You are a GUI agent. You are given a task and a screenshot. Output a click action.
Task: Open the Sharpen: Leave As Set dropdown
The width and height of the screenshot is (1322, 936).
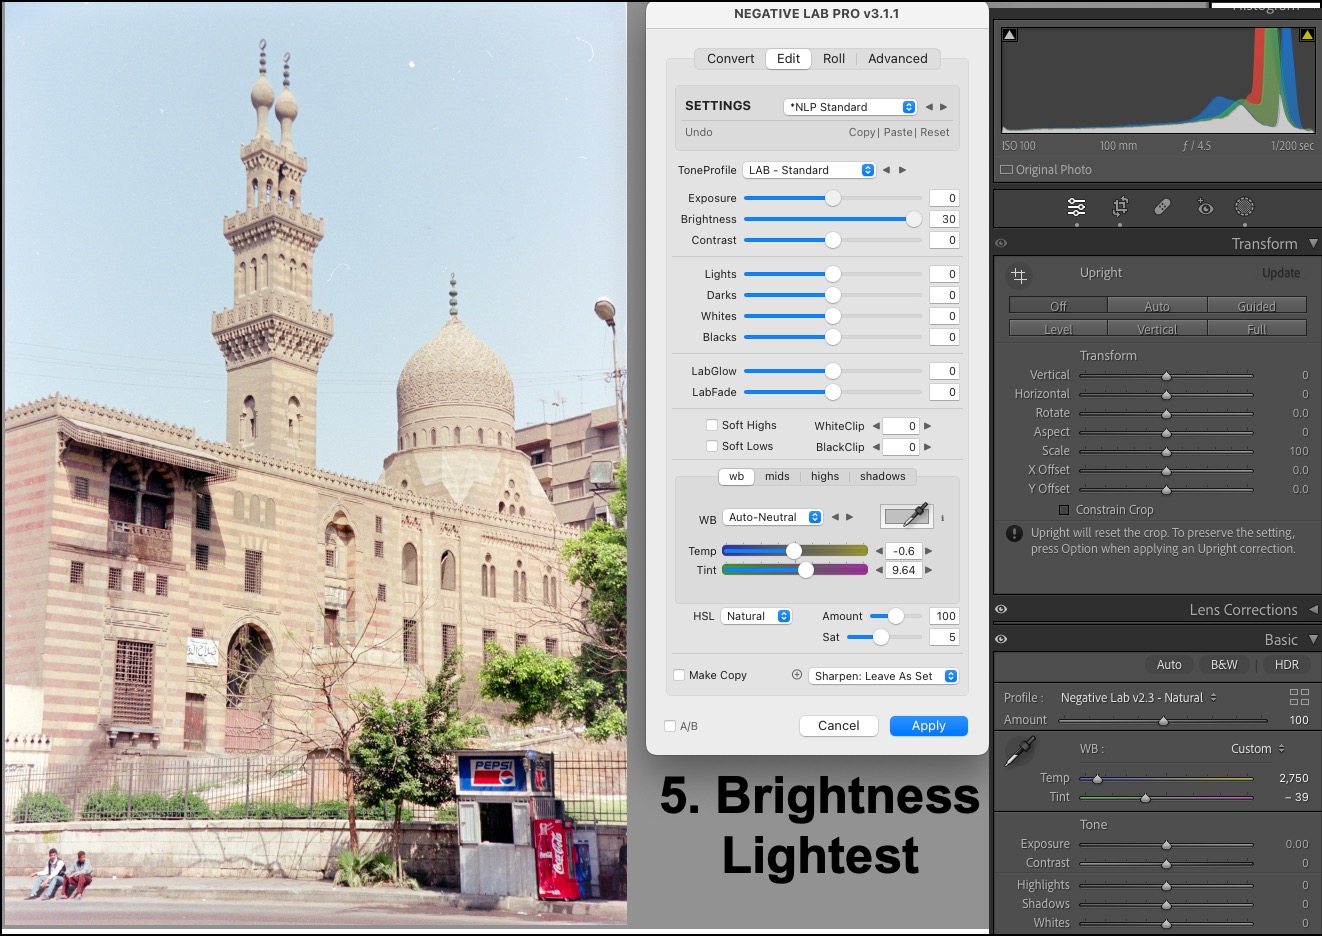[884, 676]
